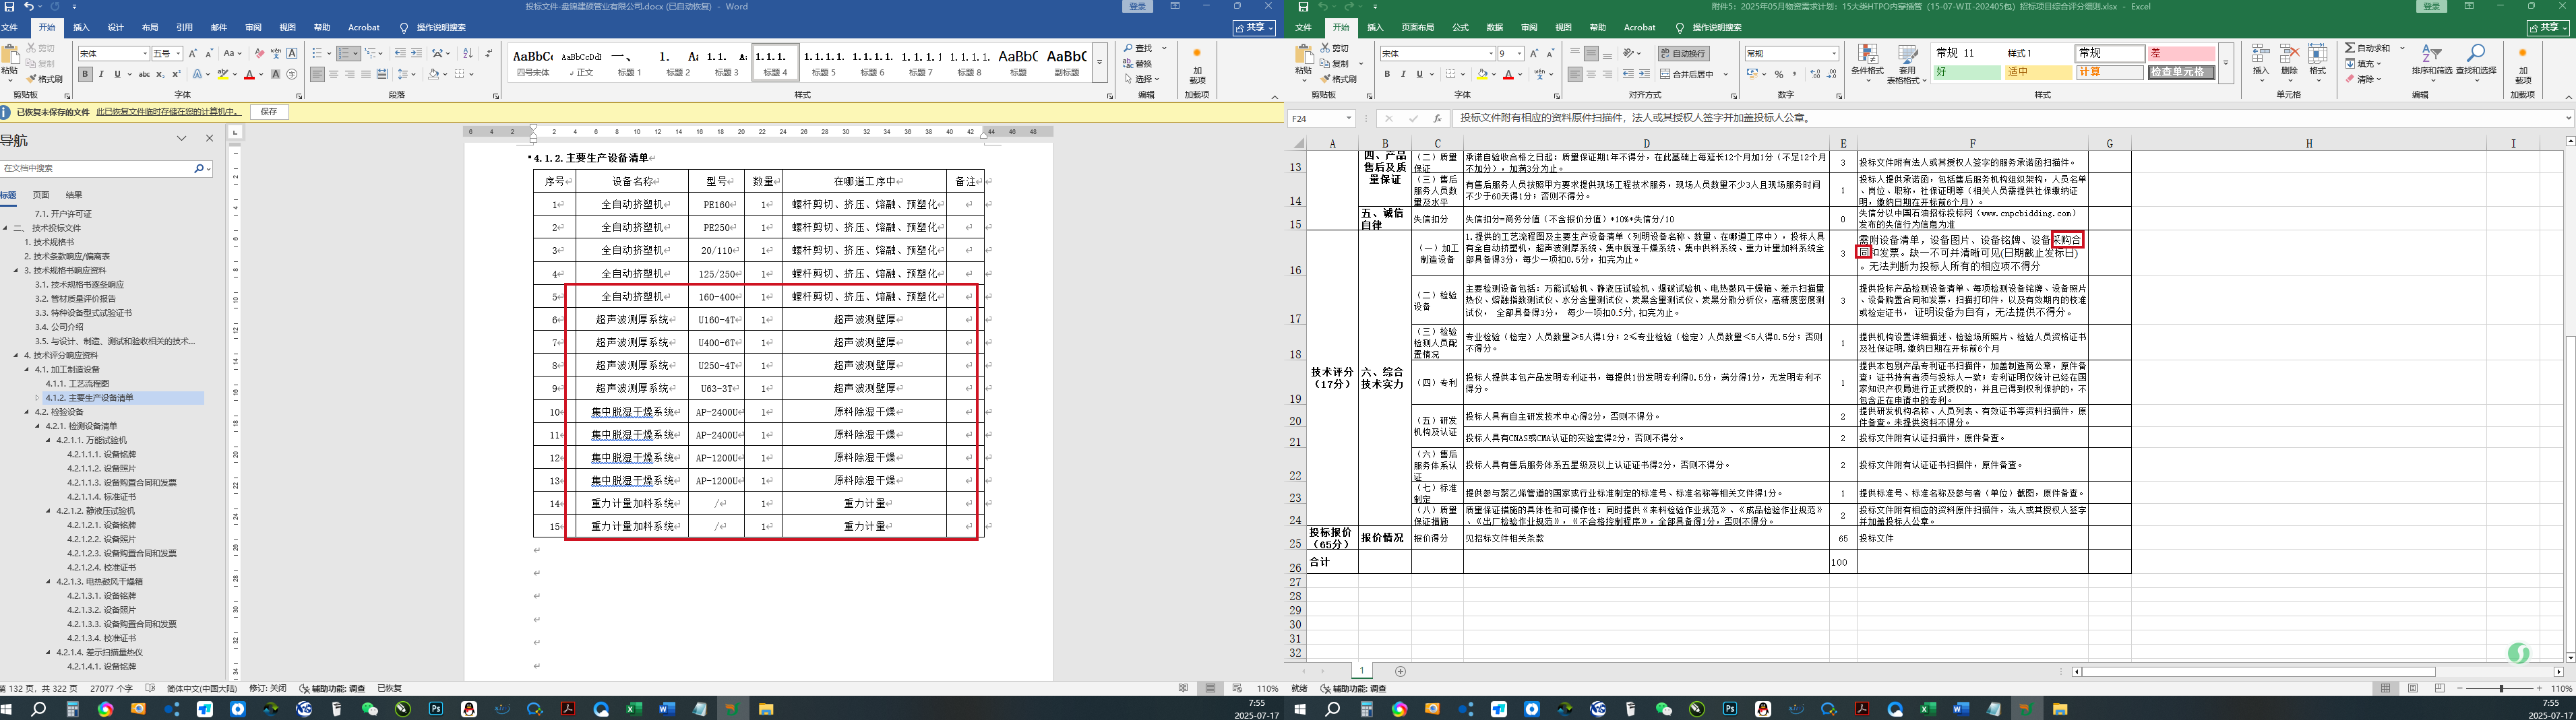Apply percent style in Excel's number group
This screenshot has height=720, width=2576.
[1779, 74]
